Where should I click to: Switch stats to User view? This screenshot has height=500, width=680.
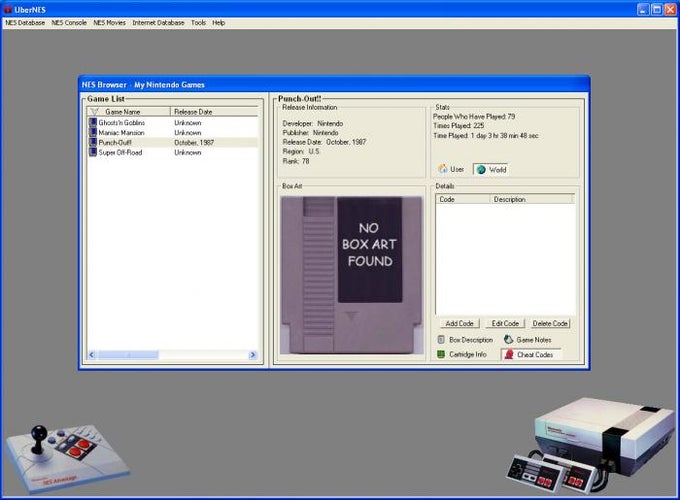451,169
